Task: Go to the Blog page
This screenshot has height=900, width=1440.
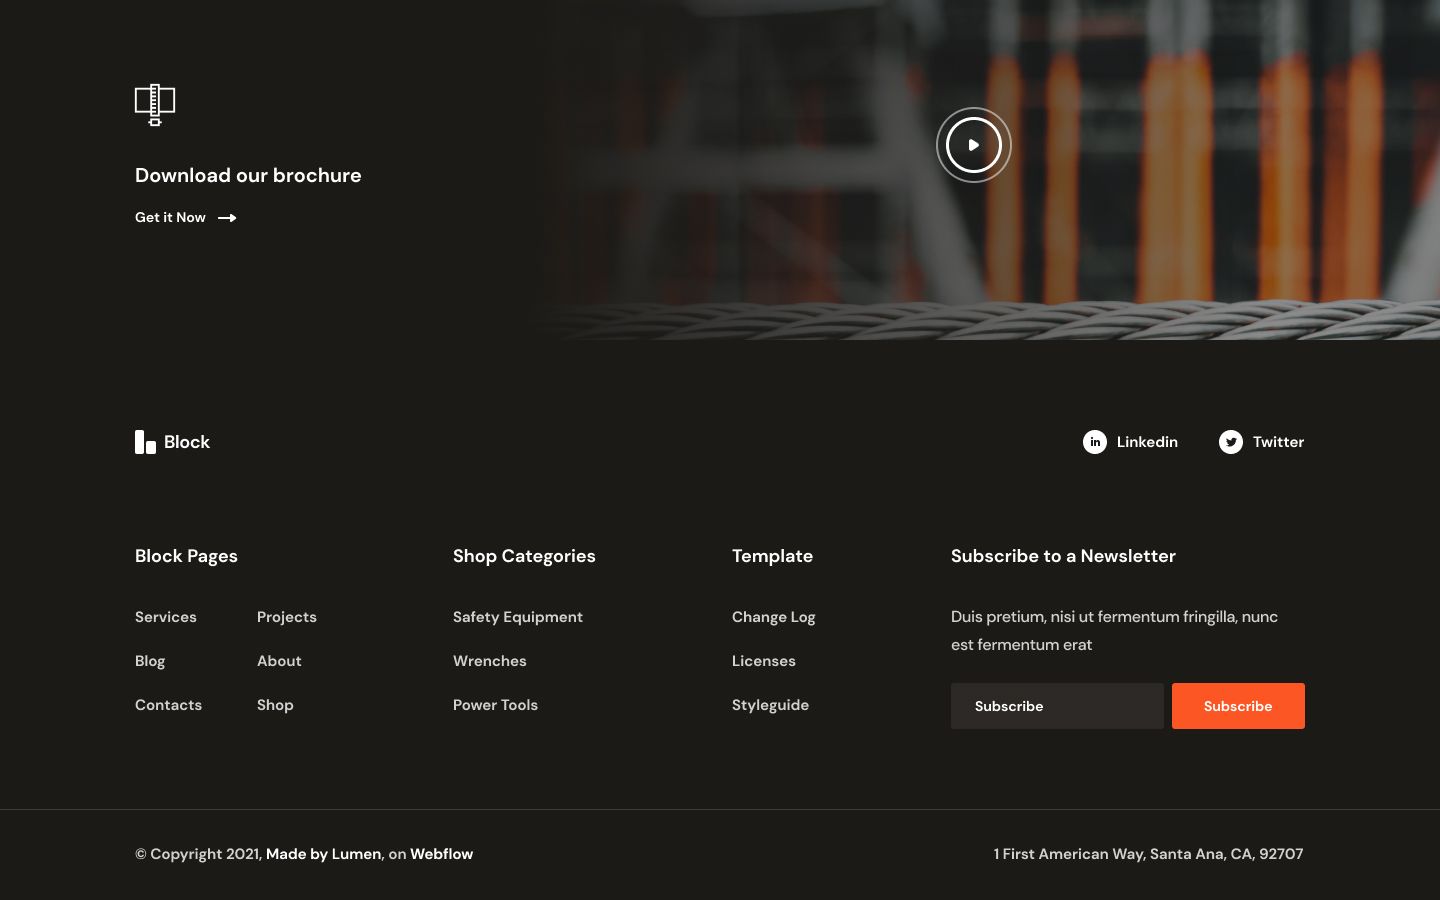Action: tap(150, 661)
